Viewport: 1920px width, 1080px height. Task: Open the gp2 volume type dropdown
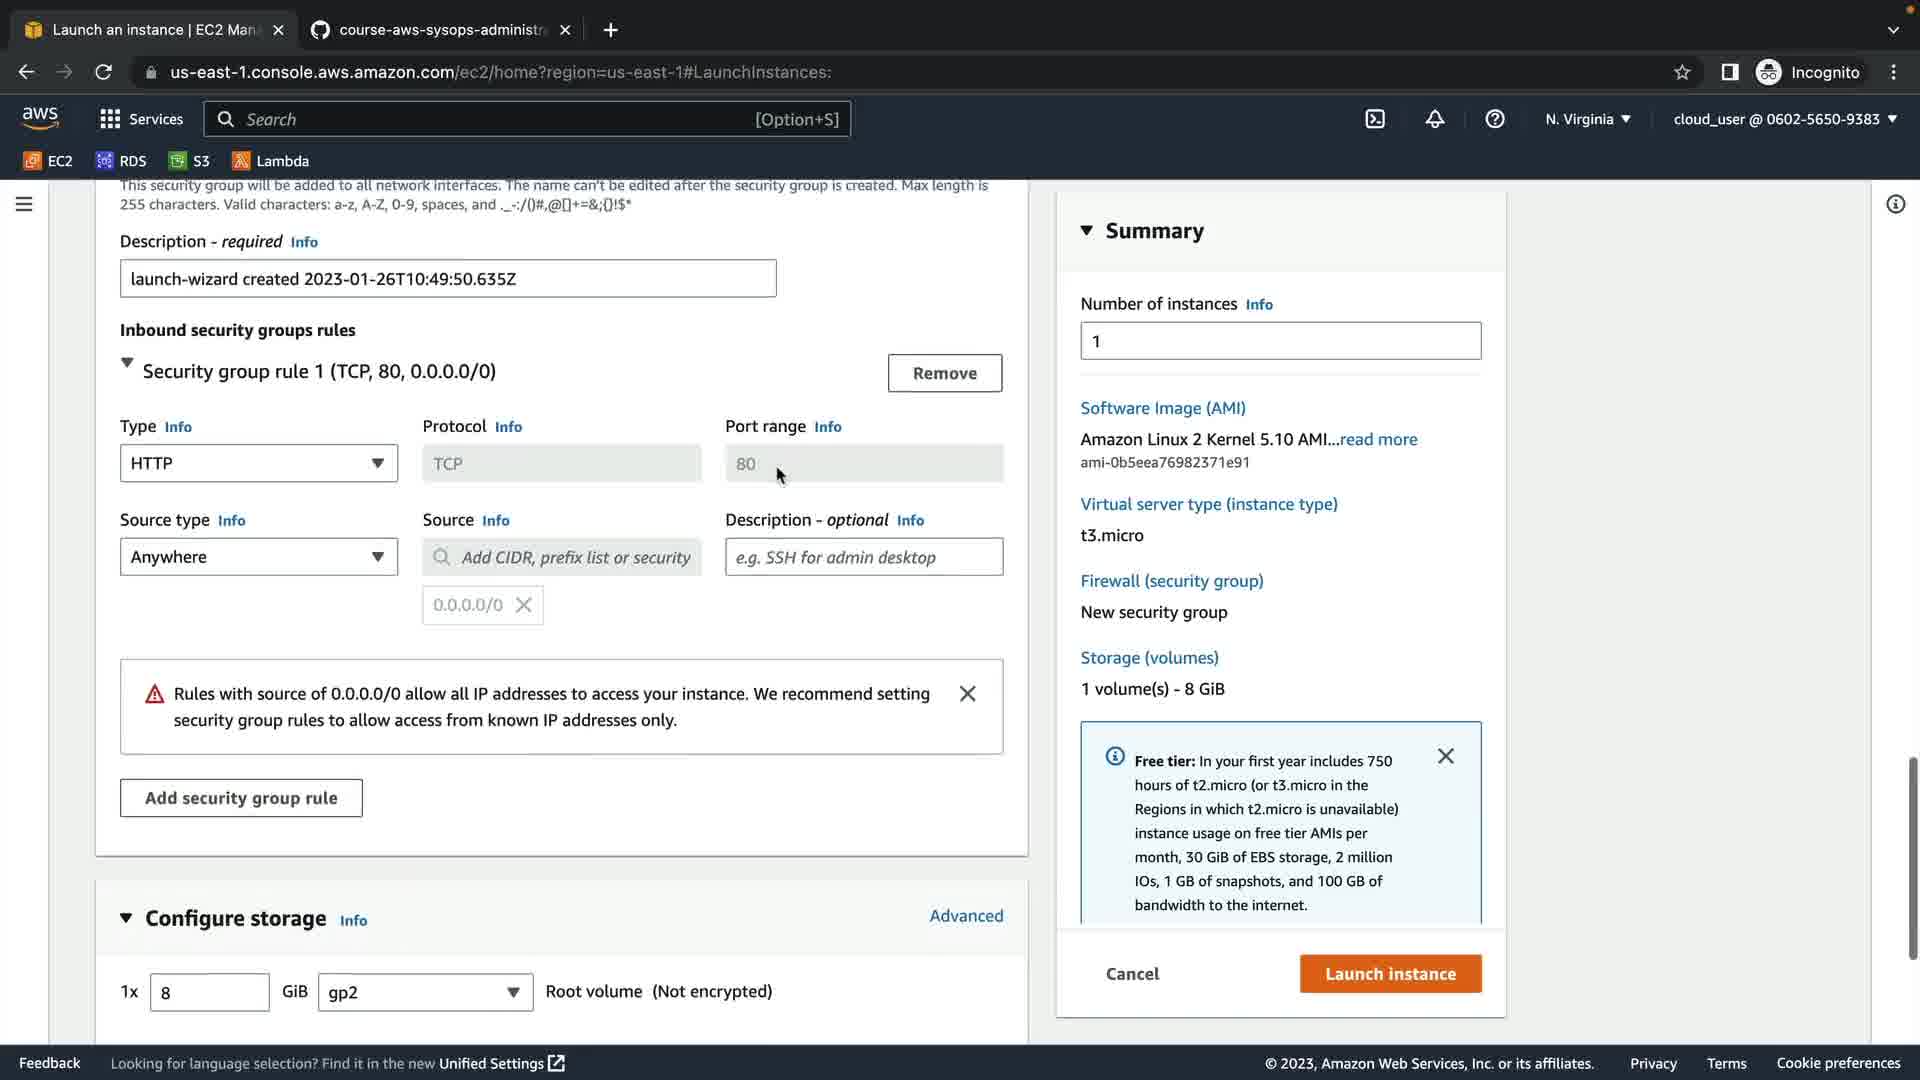(425, 992)
